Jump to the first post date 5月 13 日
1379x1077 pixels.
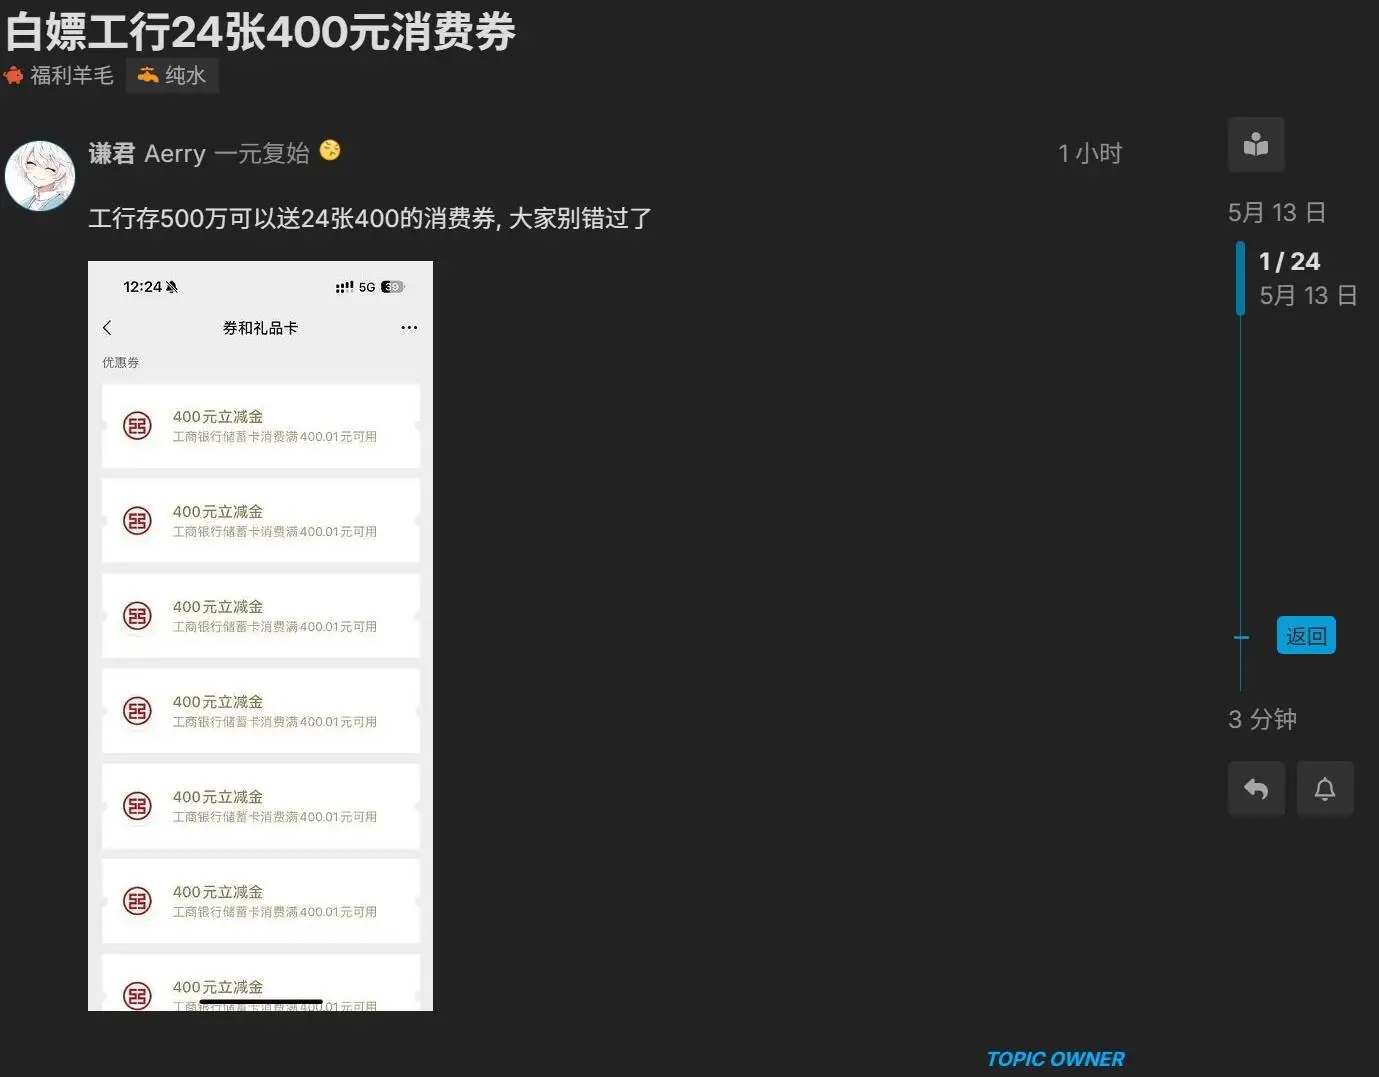pyautogui.click(x=1277, y=212)
